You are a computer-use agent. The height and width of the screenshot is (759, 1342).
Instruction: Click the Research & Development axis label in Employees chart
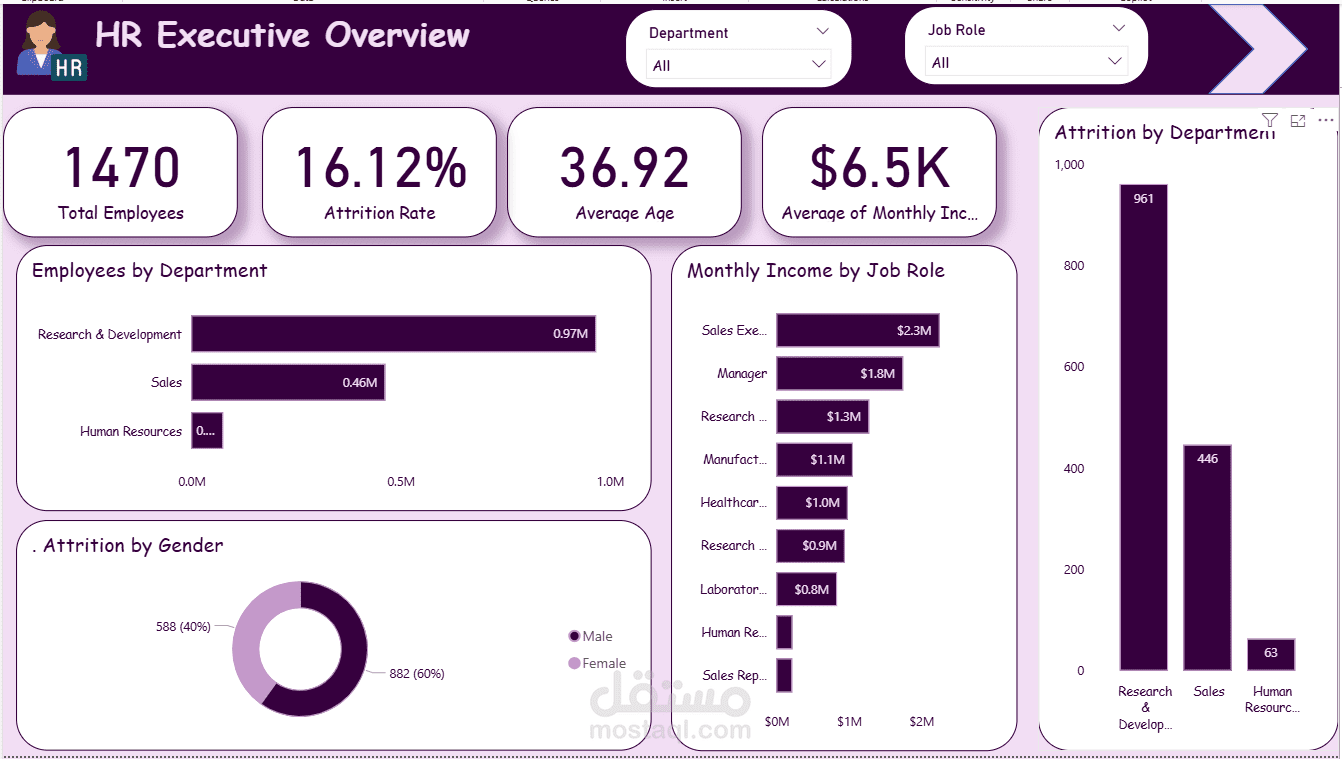click(110, 334)
